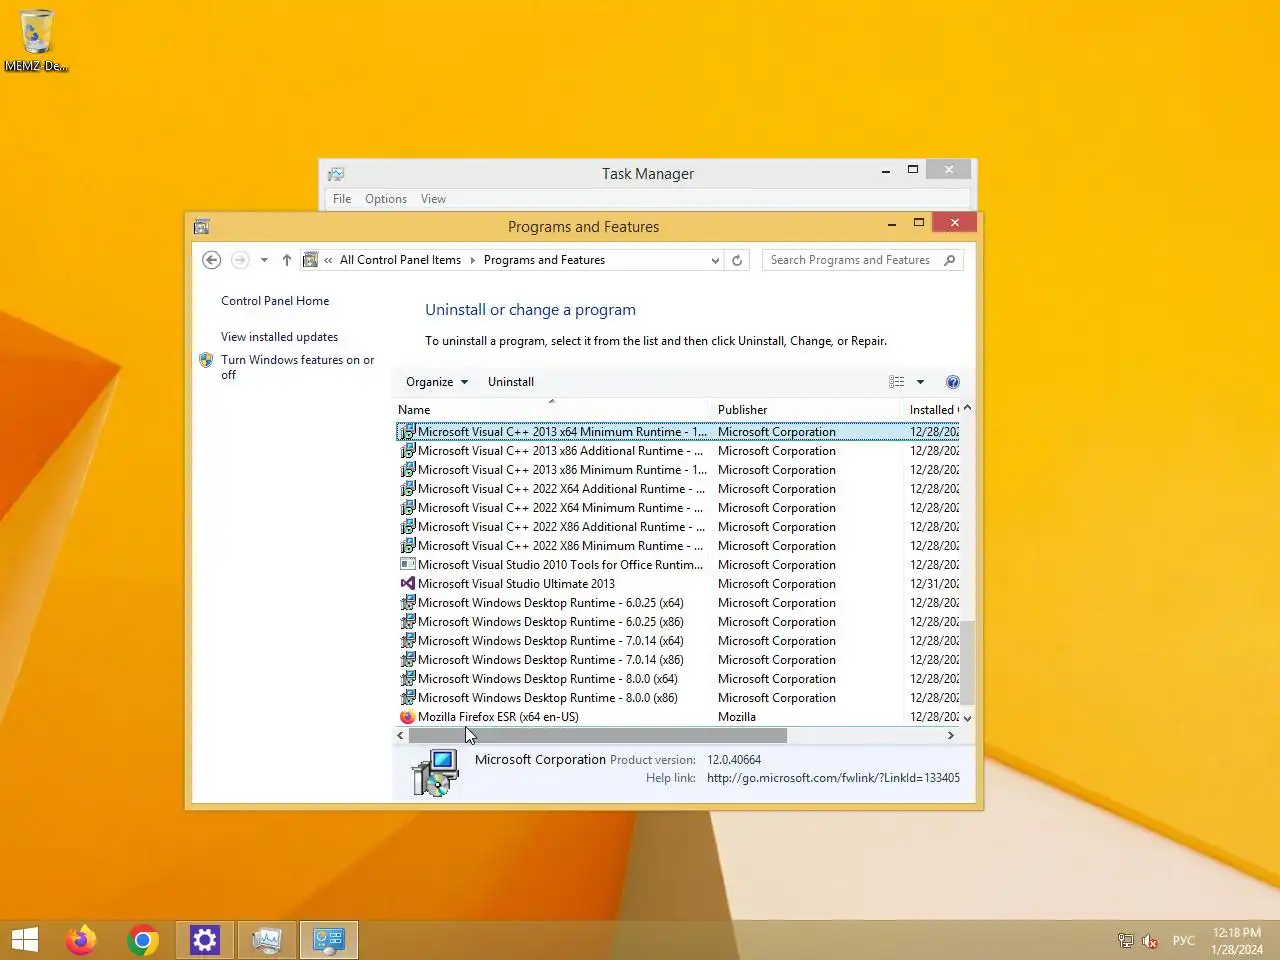This screenshot has width=1280, height=960.
Task: Click the view layout icon in the toolbar
Action: [897, 382]
